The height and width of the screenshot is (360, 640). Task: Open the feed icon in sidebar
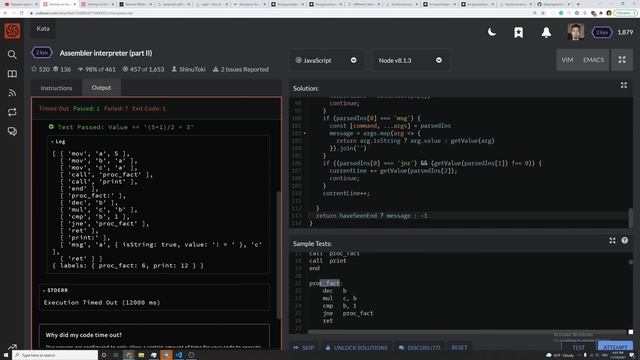click(12, 93)
